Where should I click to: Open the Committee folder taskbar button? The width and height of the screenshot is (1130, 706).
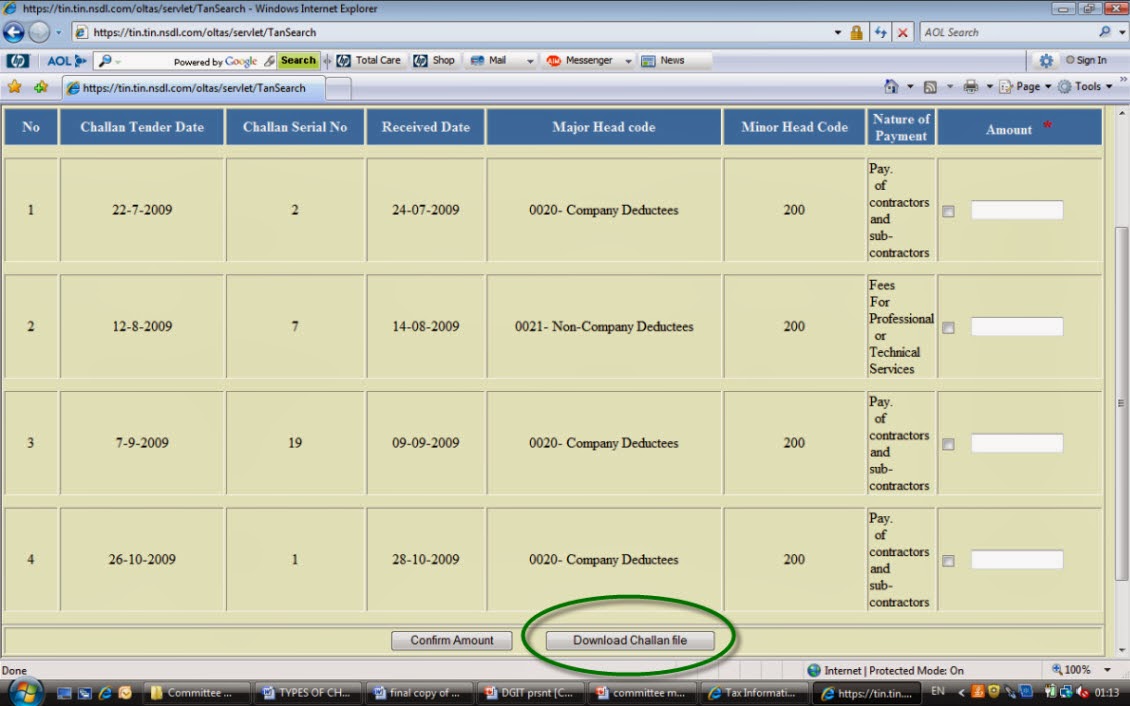(197, 693)
